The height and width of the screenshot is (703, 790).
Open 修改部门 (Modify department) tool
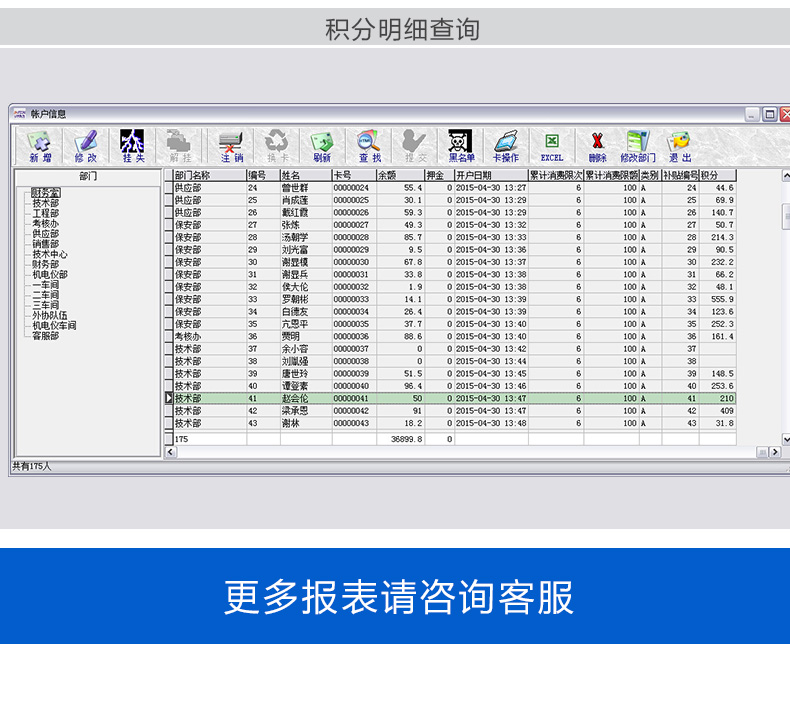tap(637, 145)
